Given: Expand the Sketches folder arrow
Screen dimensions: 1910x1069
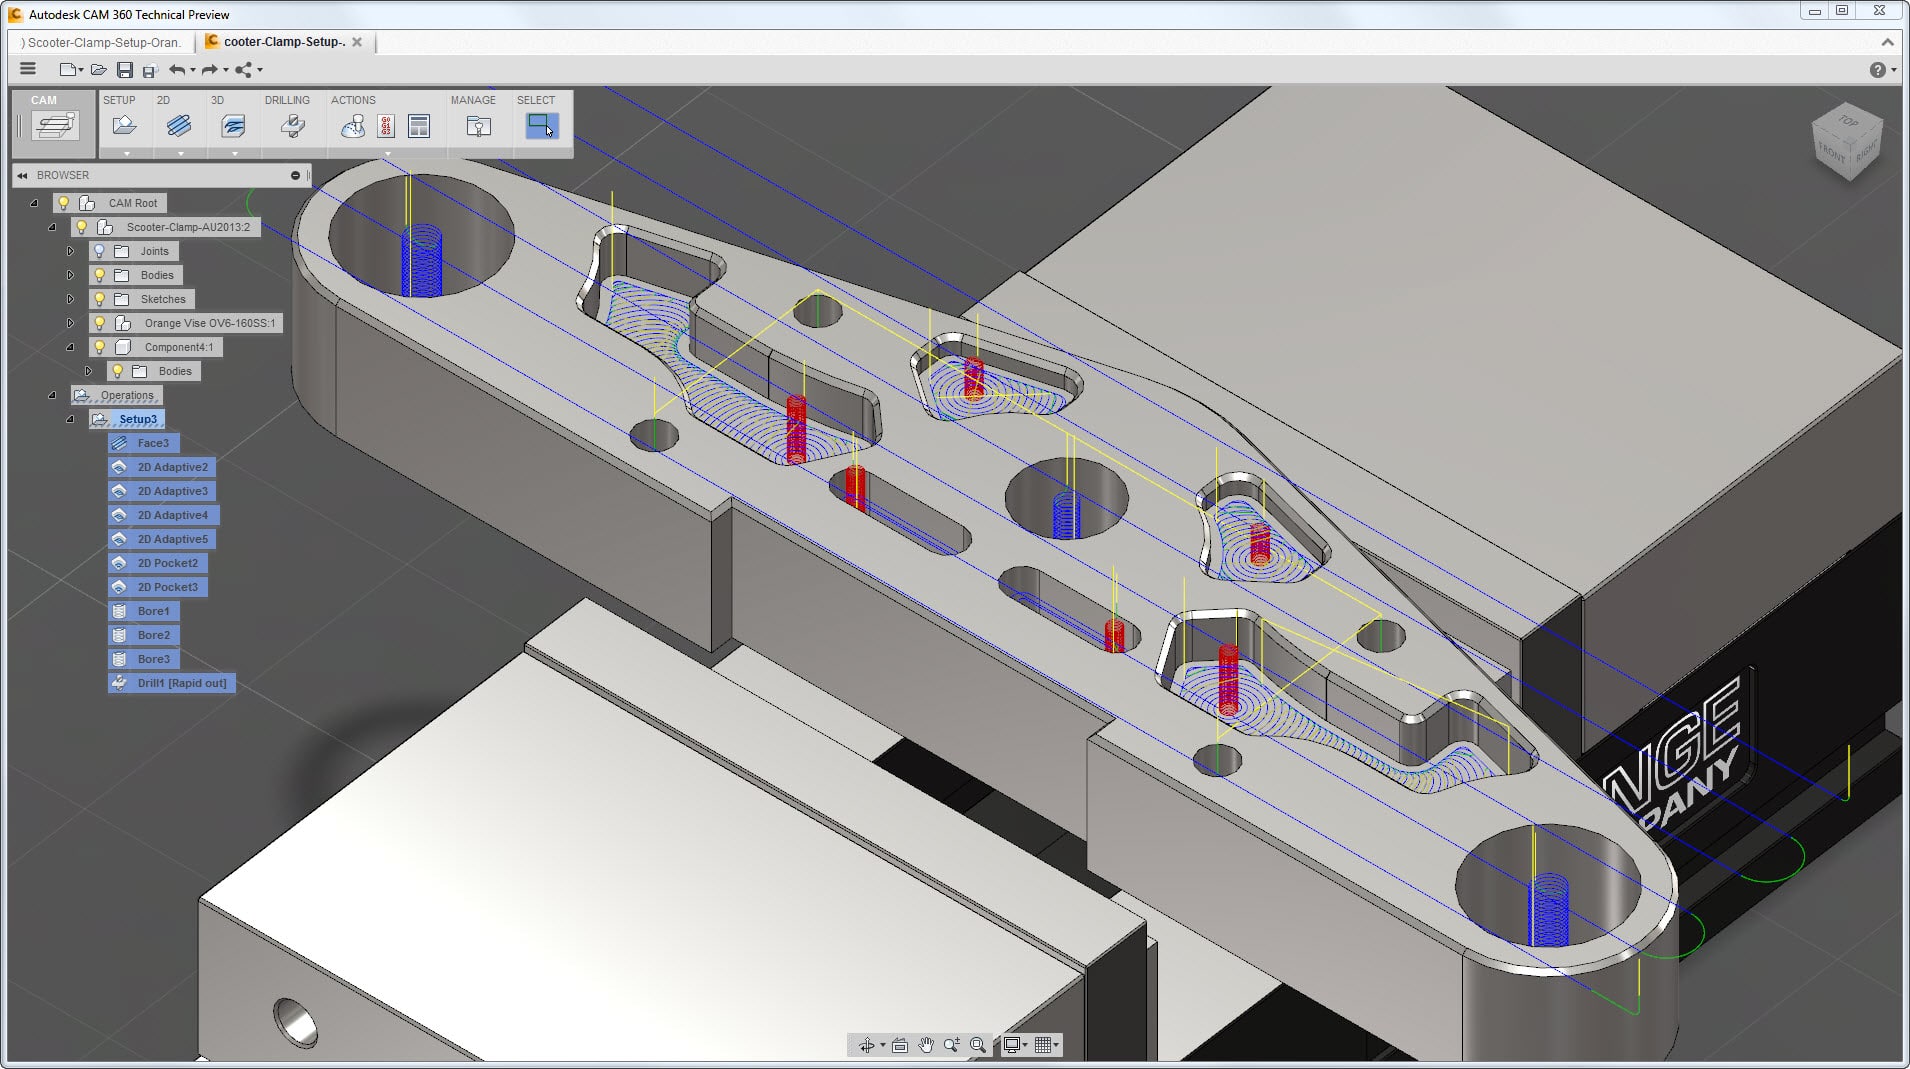Looking at the screenshot, I should coord(70,299).
